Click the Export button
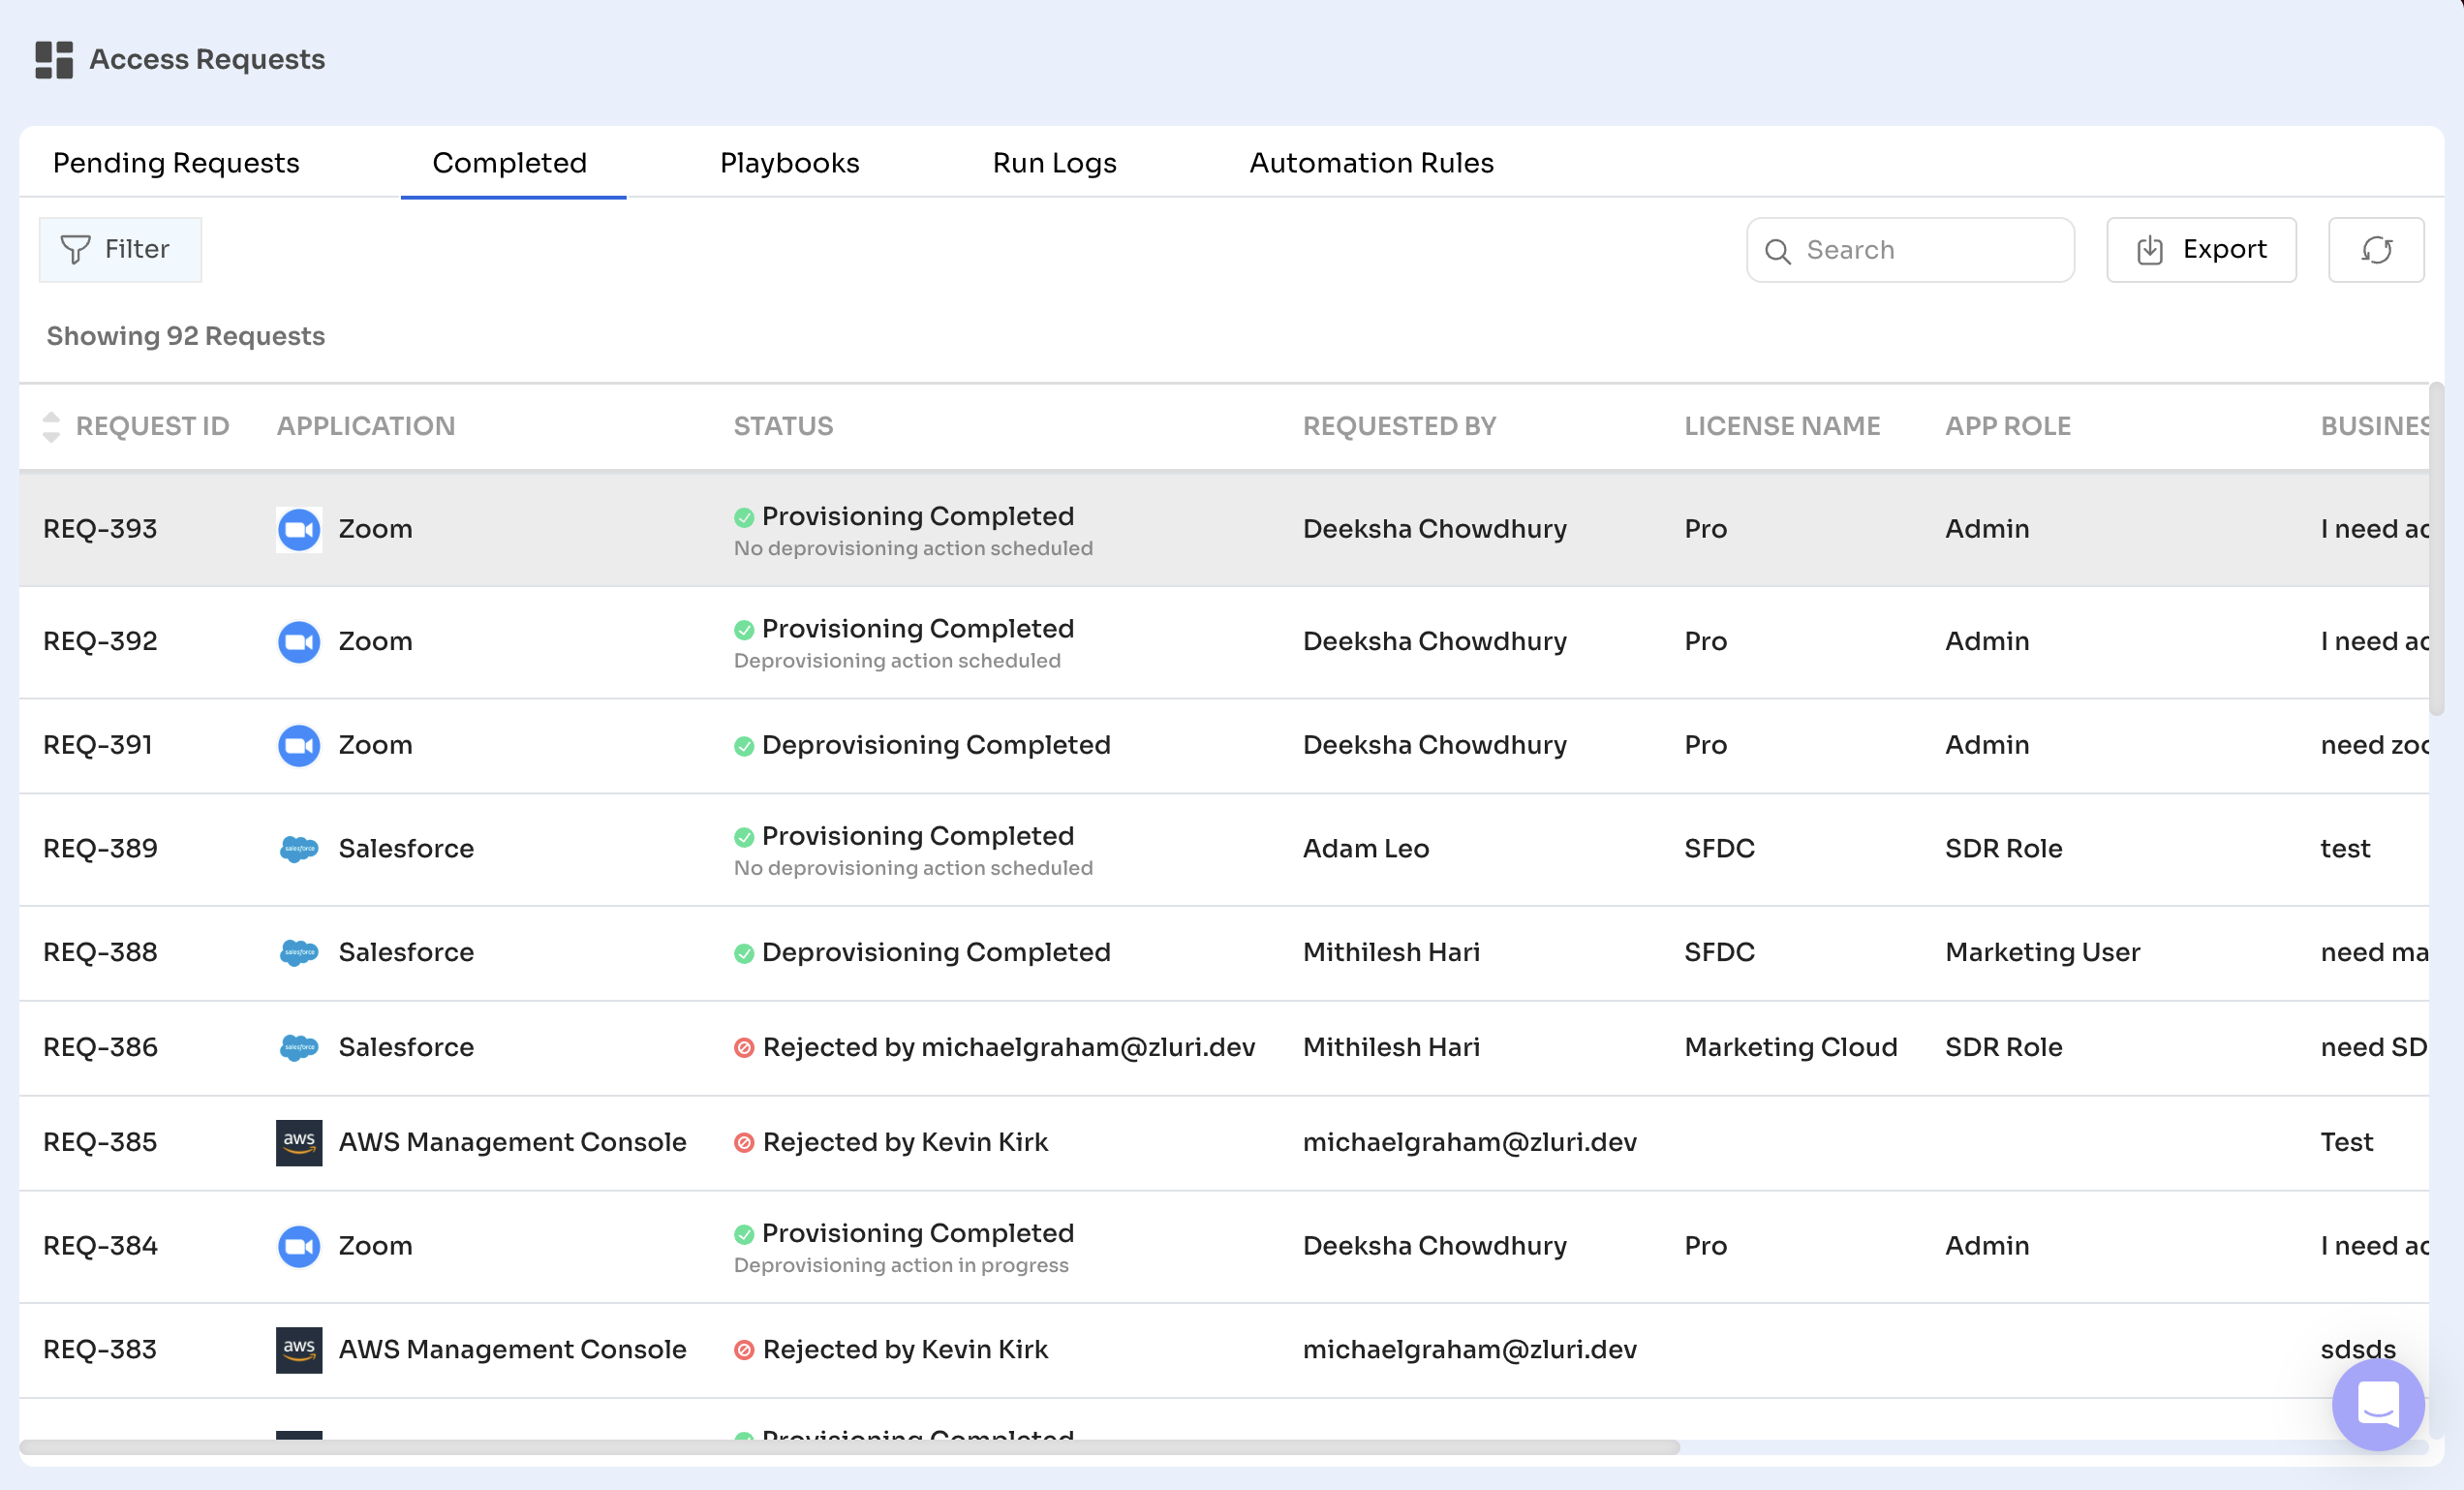2464x1490 pixels. pos(2201,250)
